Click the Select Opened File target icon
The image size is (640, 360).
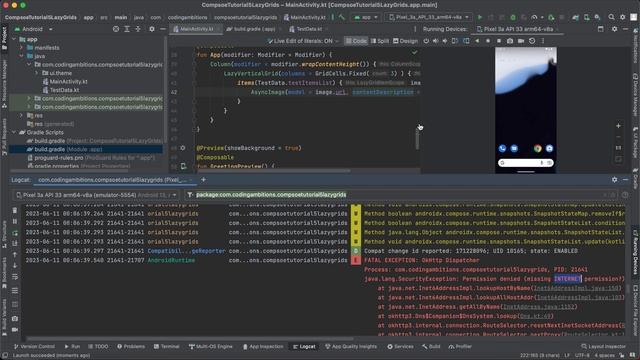click(x=116, y=29)
